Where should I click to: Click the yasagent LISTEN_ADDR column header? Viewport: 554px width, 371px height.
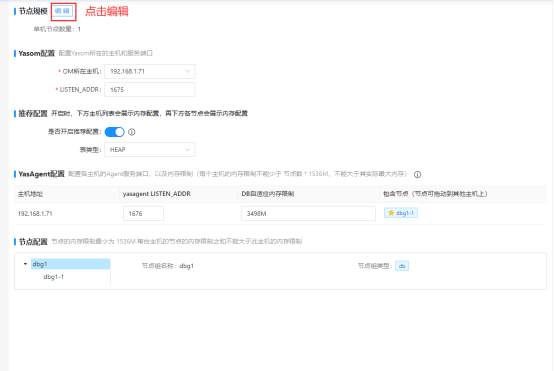[x=157, y=194]
